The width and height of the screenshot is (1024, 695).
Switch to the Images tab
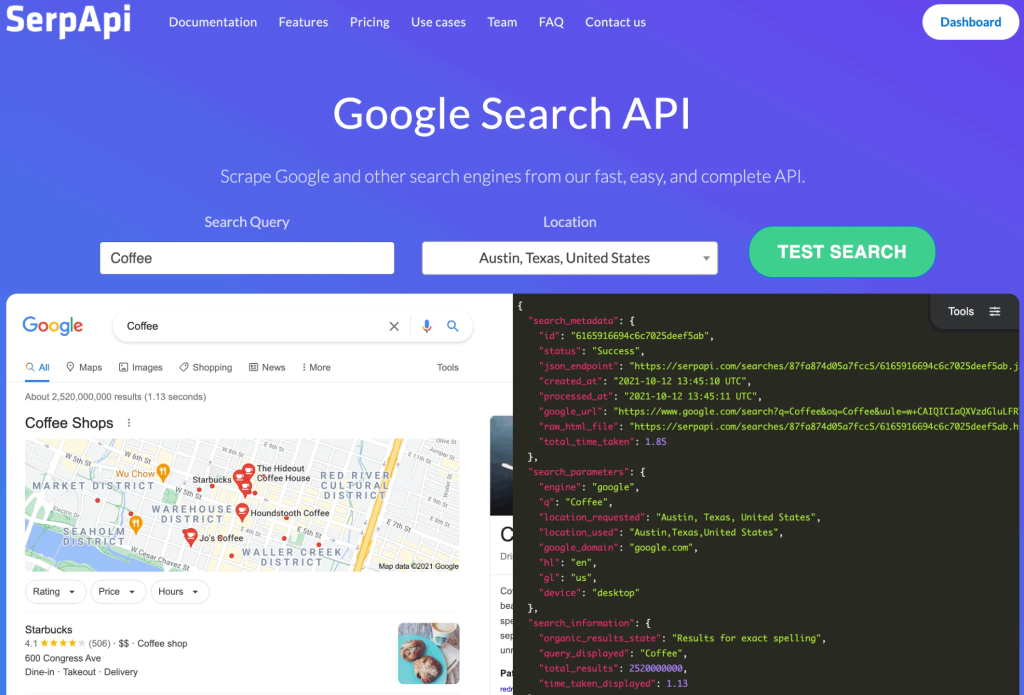[140, 367]
